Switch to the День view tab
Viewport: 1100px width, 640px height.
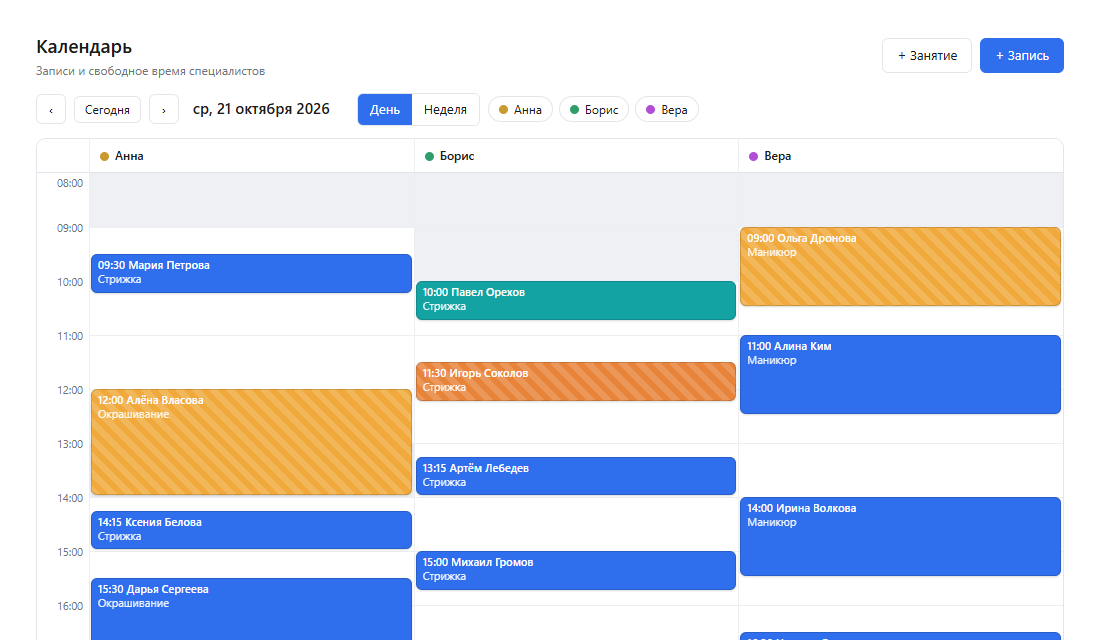click(384, 109)
